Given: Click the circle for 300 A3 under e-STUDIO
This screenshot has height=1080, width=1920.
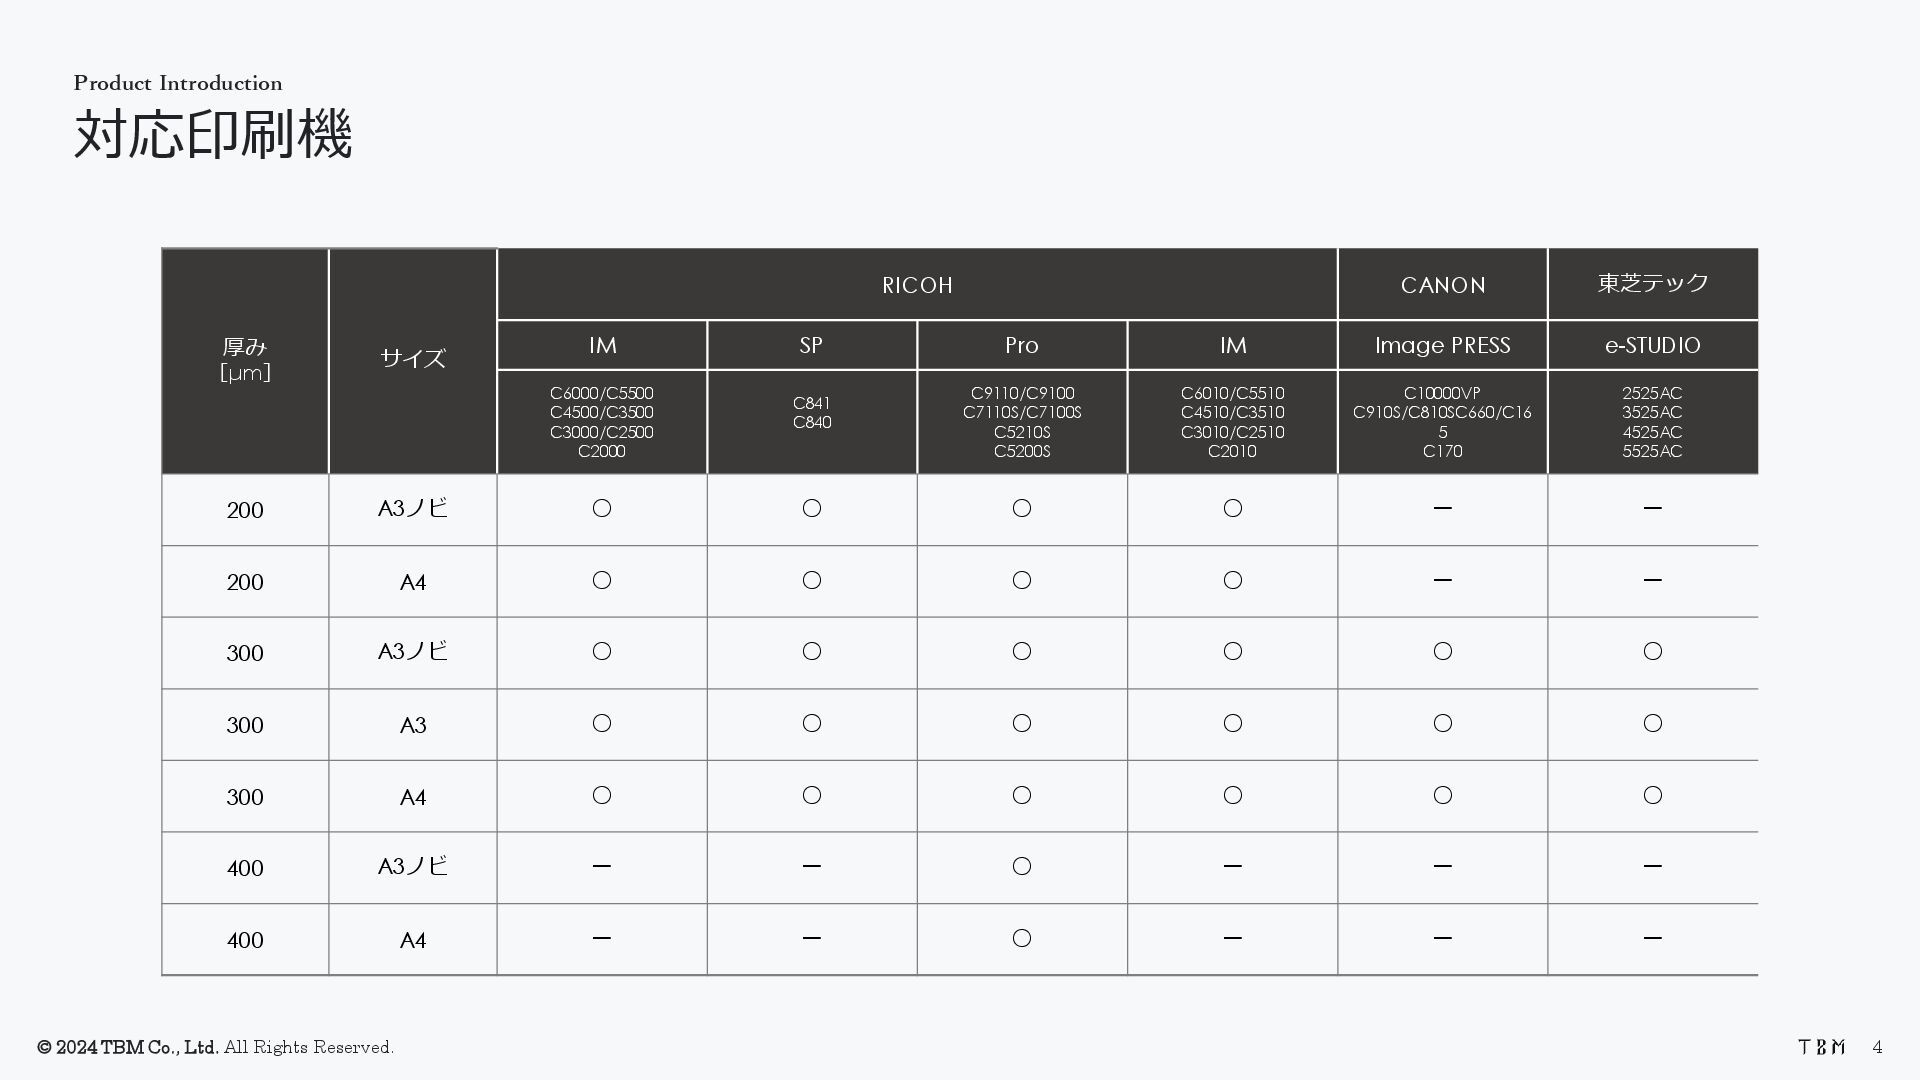Looking at the screenshot, I should (1652, 723).
